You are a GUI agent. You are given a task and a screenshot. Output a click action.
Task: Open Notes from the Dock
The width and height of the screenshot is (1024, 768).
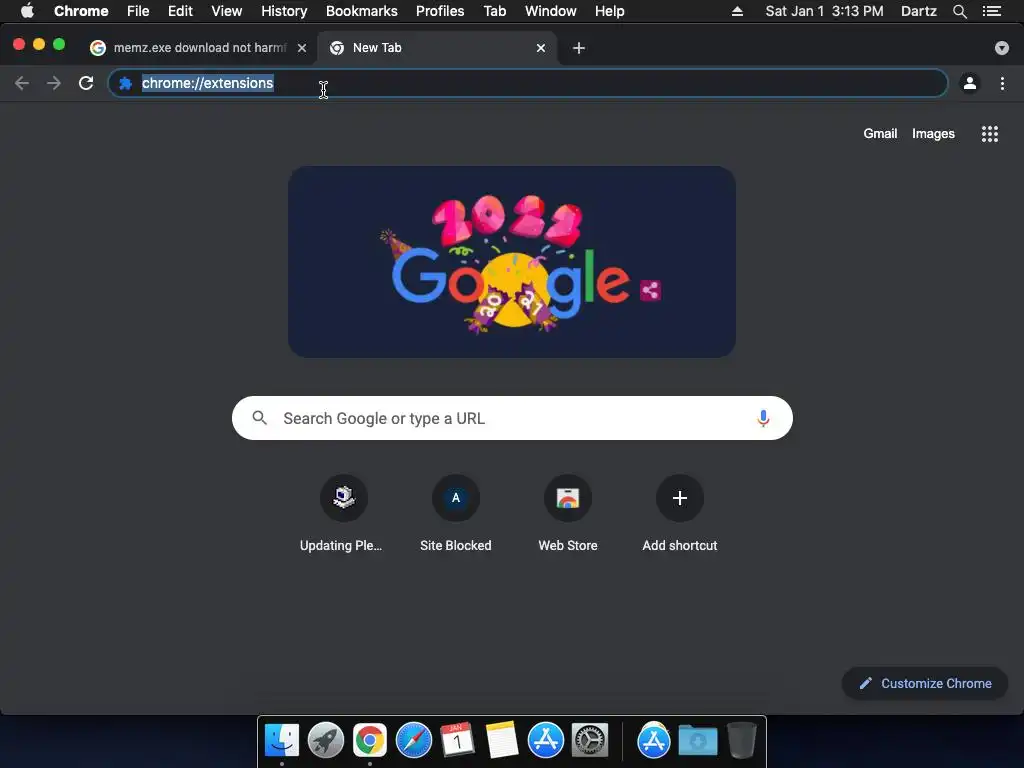[502, 741]
